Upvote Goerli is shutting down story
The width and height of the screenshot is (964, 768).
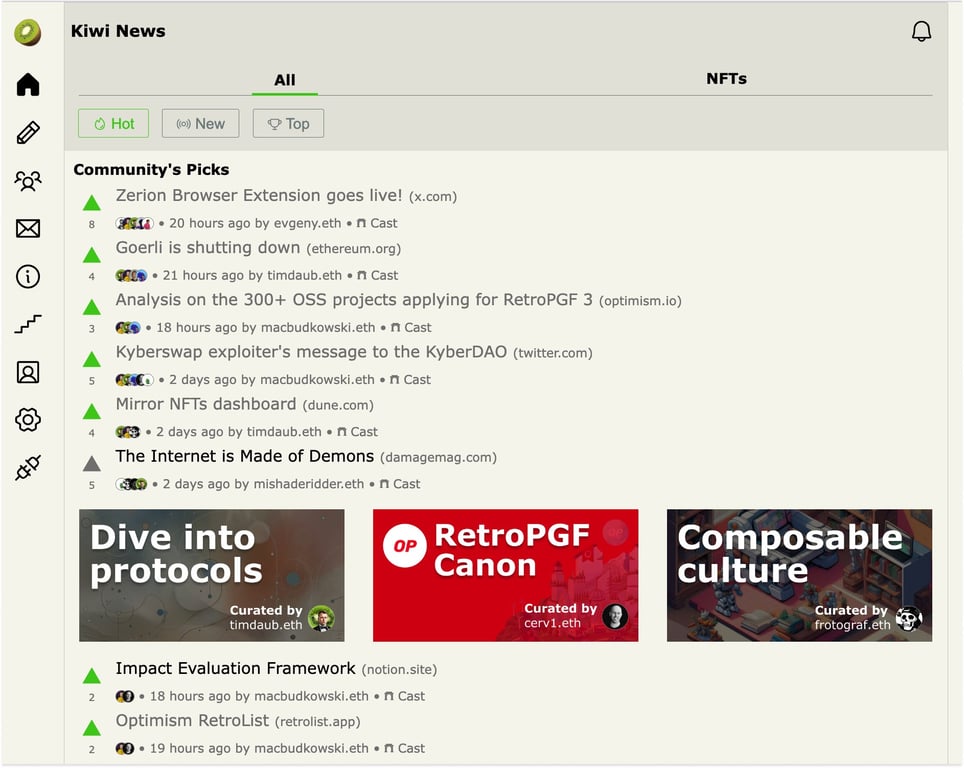[92, 255]
